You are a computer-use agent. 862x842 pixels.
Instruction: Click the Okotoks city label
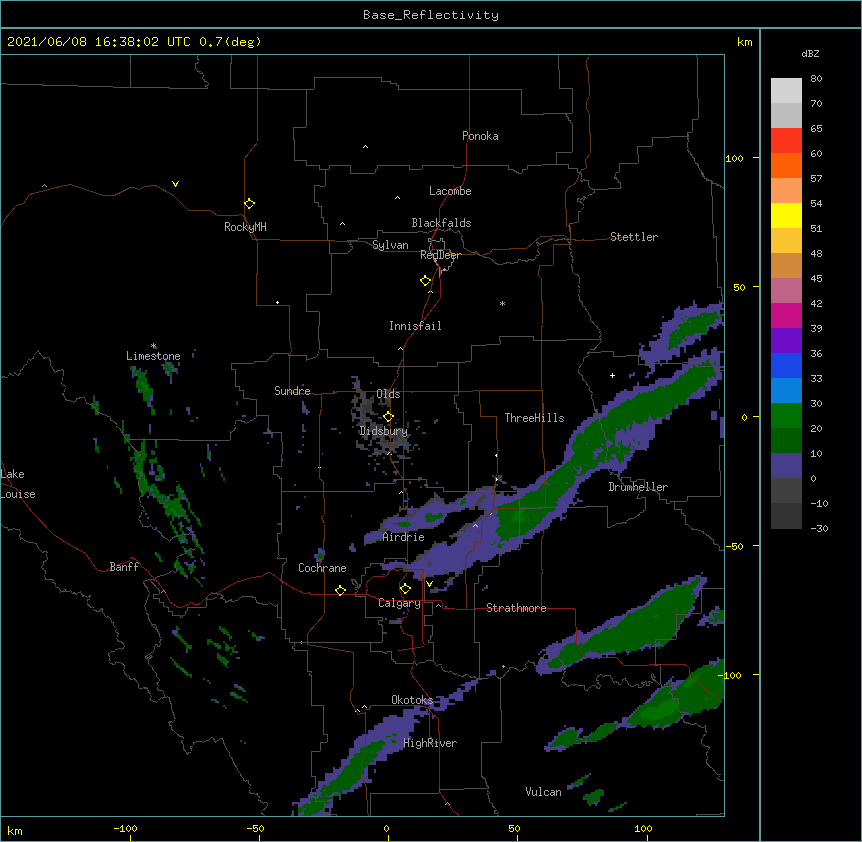point(412,700)
